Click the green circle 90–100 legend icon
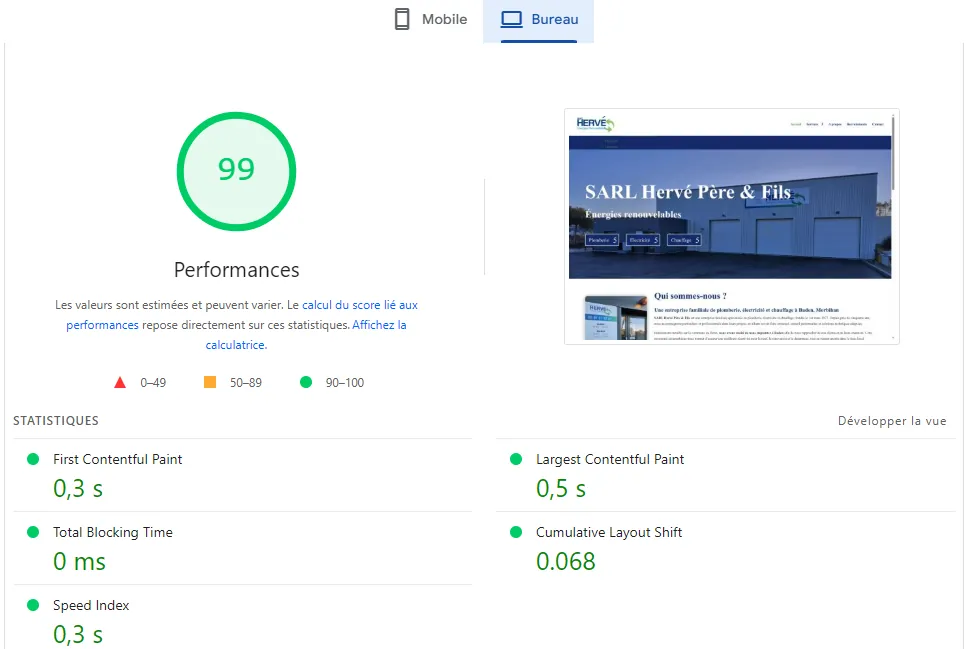The image size is (966, 649). (x=306, y=382)
